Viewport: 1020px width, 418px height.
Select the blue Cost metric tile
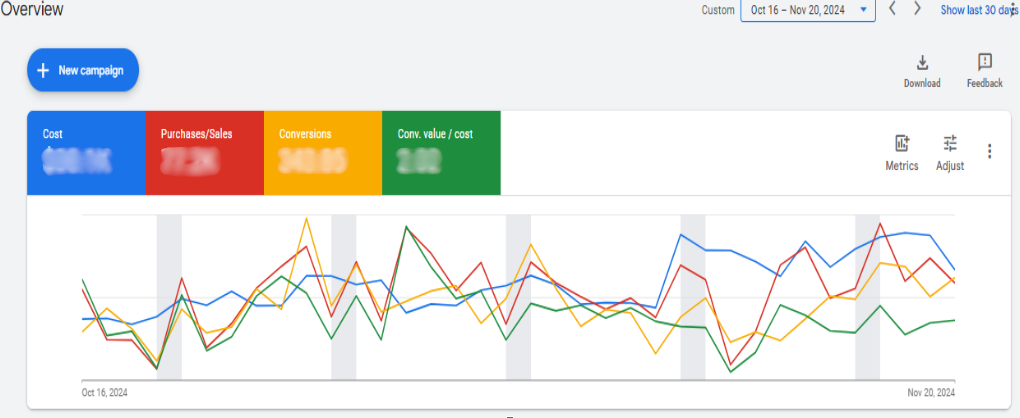pyautogui.click(x=86, y=153)
